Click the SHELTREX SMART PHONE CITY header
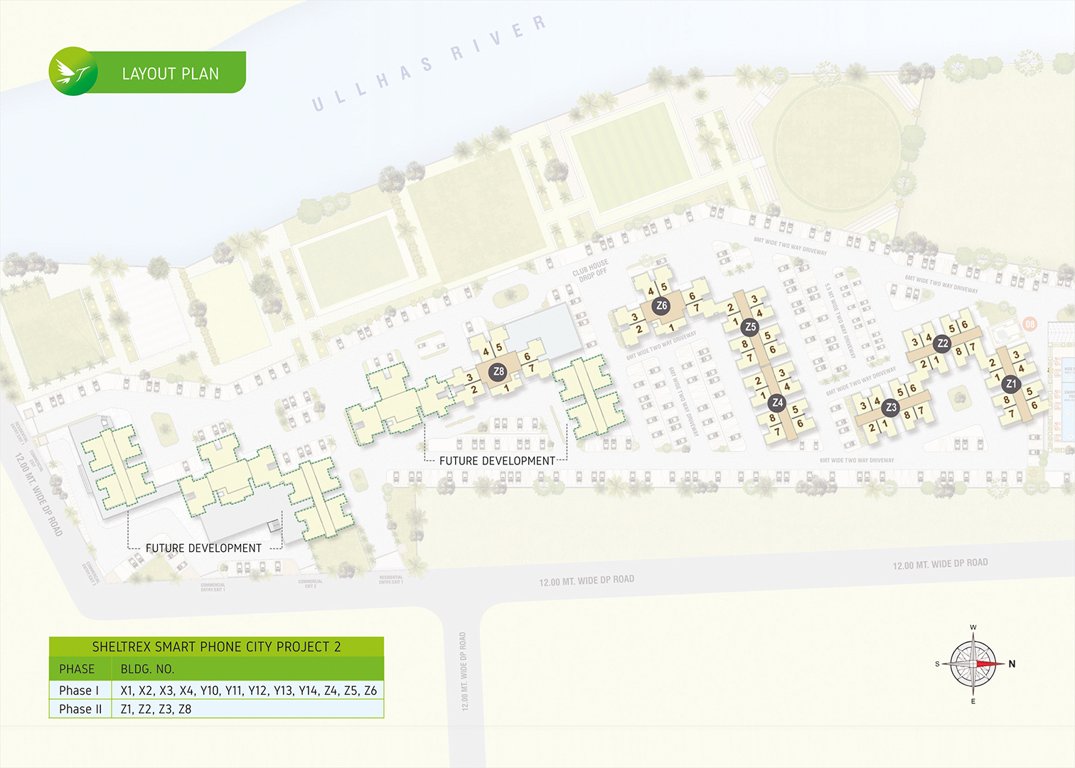Viewport: 1075px width, 768px height. (216, 647)
